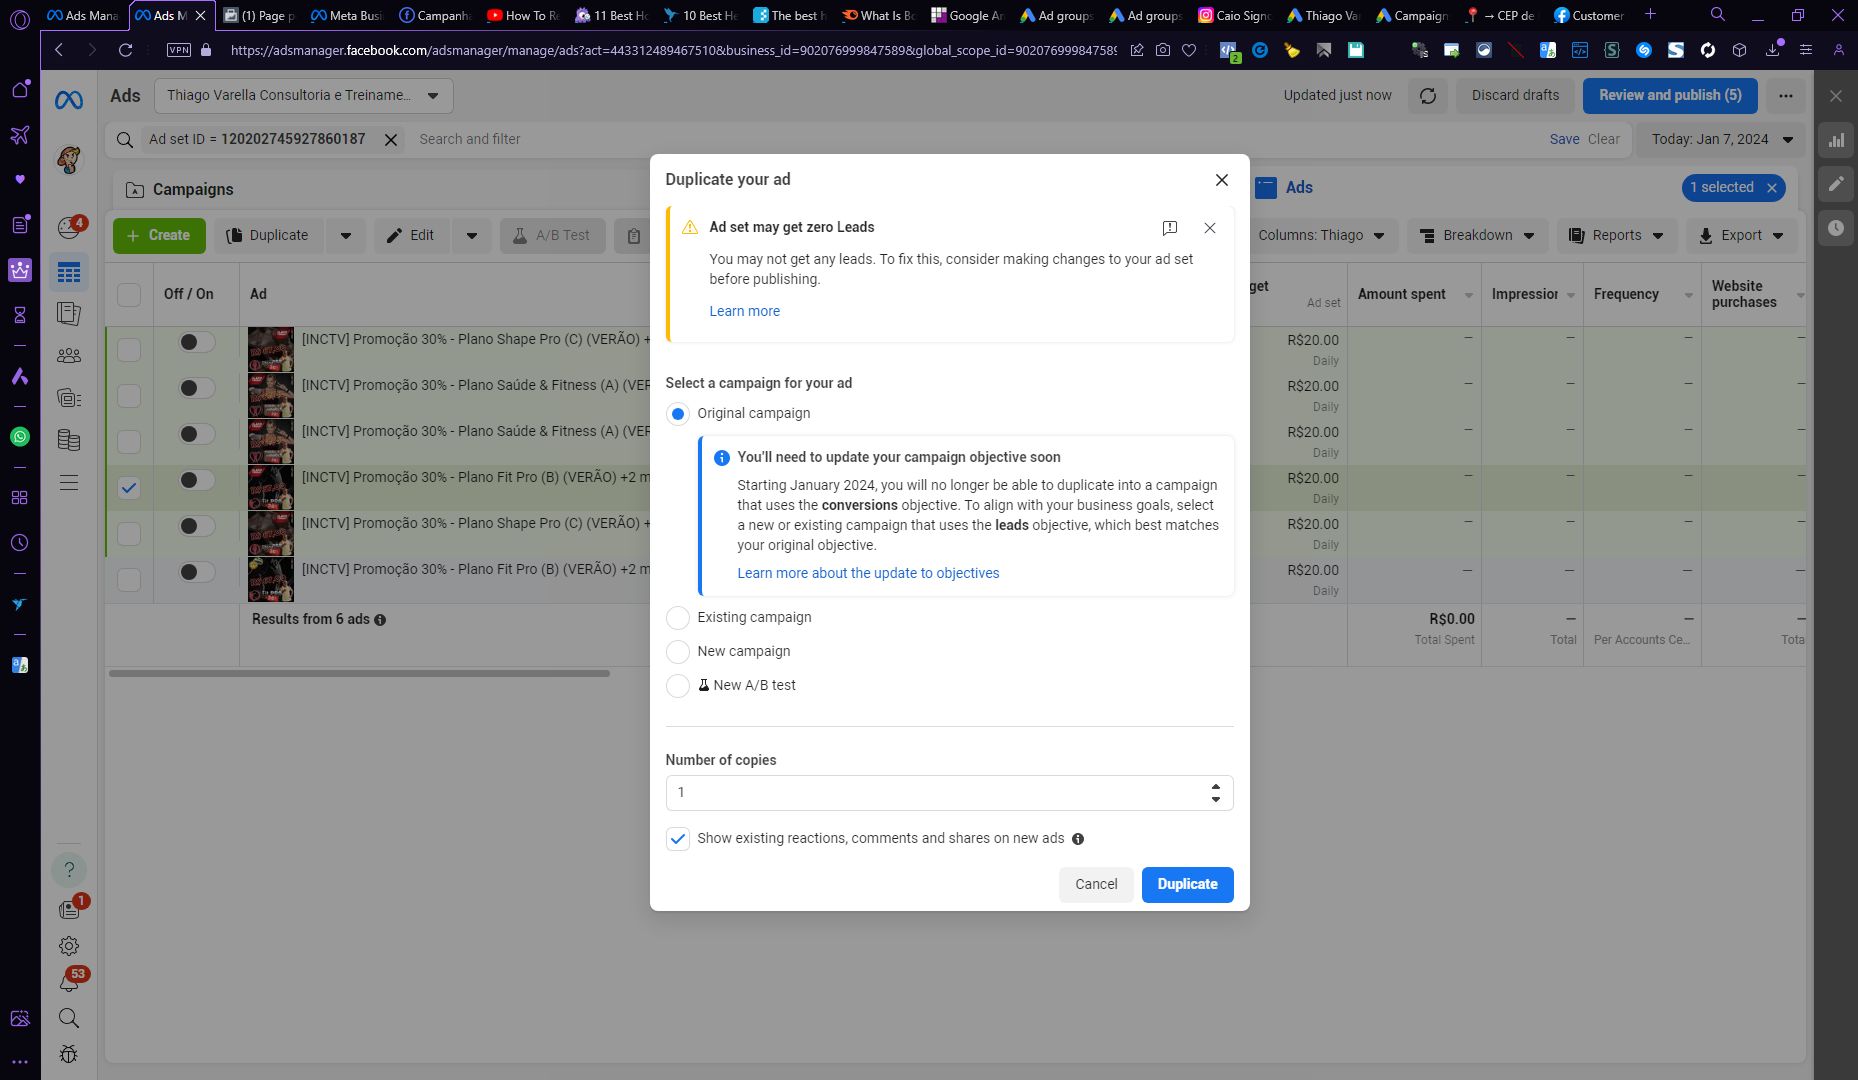Click the horizontal table scrollbar
This screenshot has width=1858, height=1080.
tap(359, 674)
